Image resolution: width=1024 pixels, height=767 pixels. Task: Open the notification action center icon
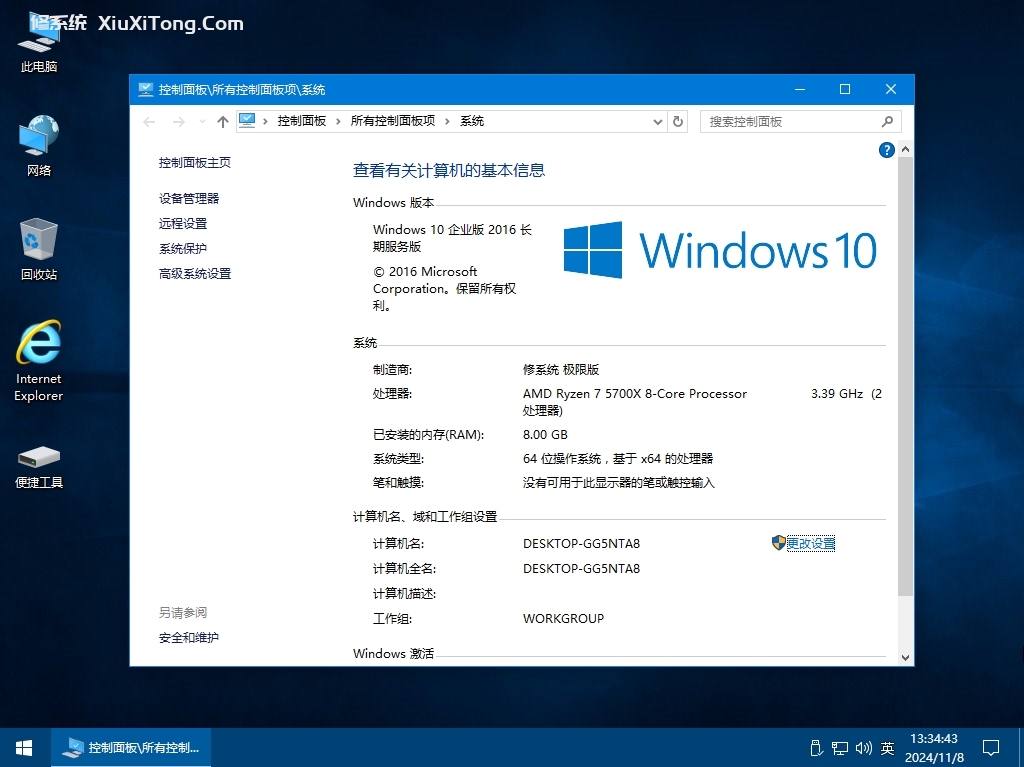[991, 748]
